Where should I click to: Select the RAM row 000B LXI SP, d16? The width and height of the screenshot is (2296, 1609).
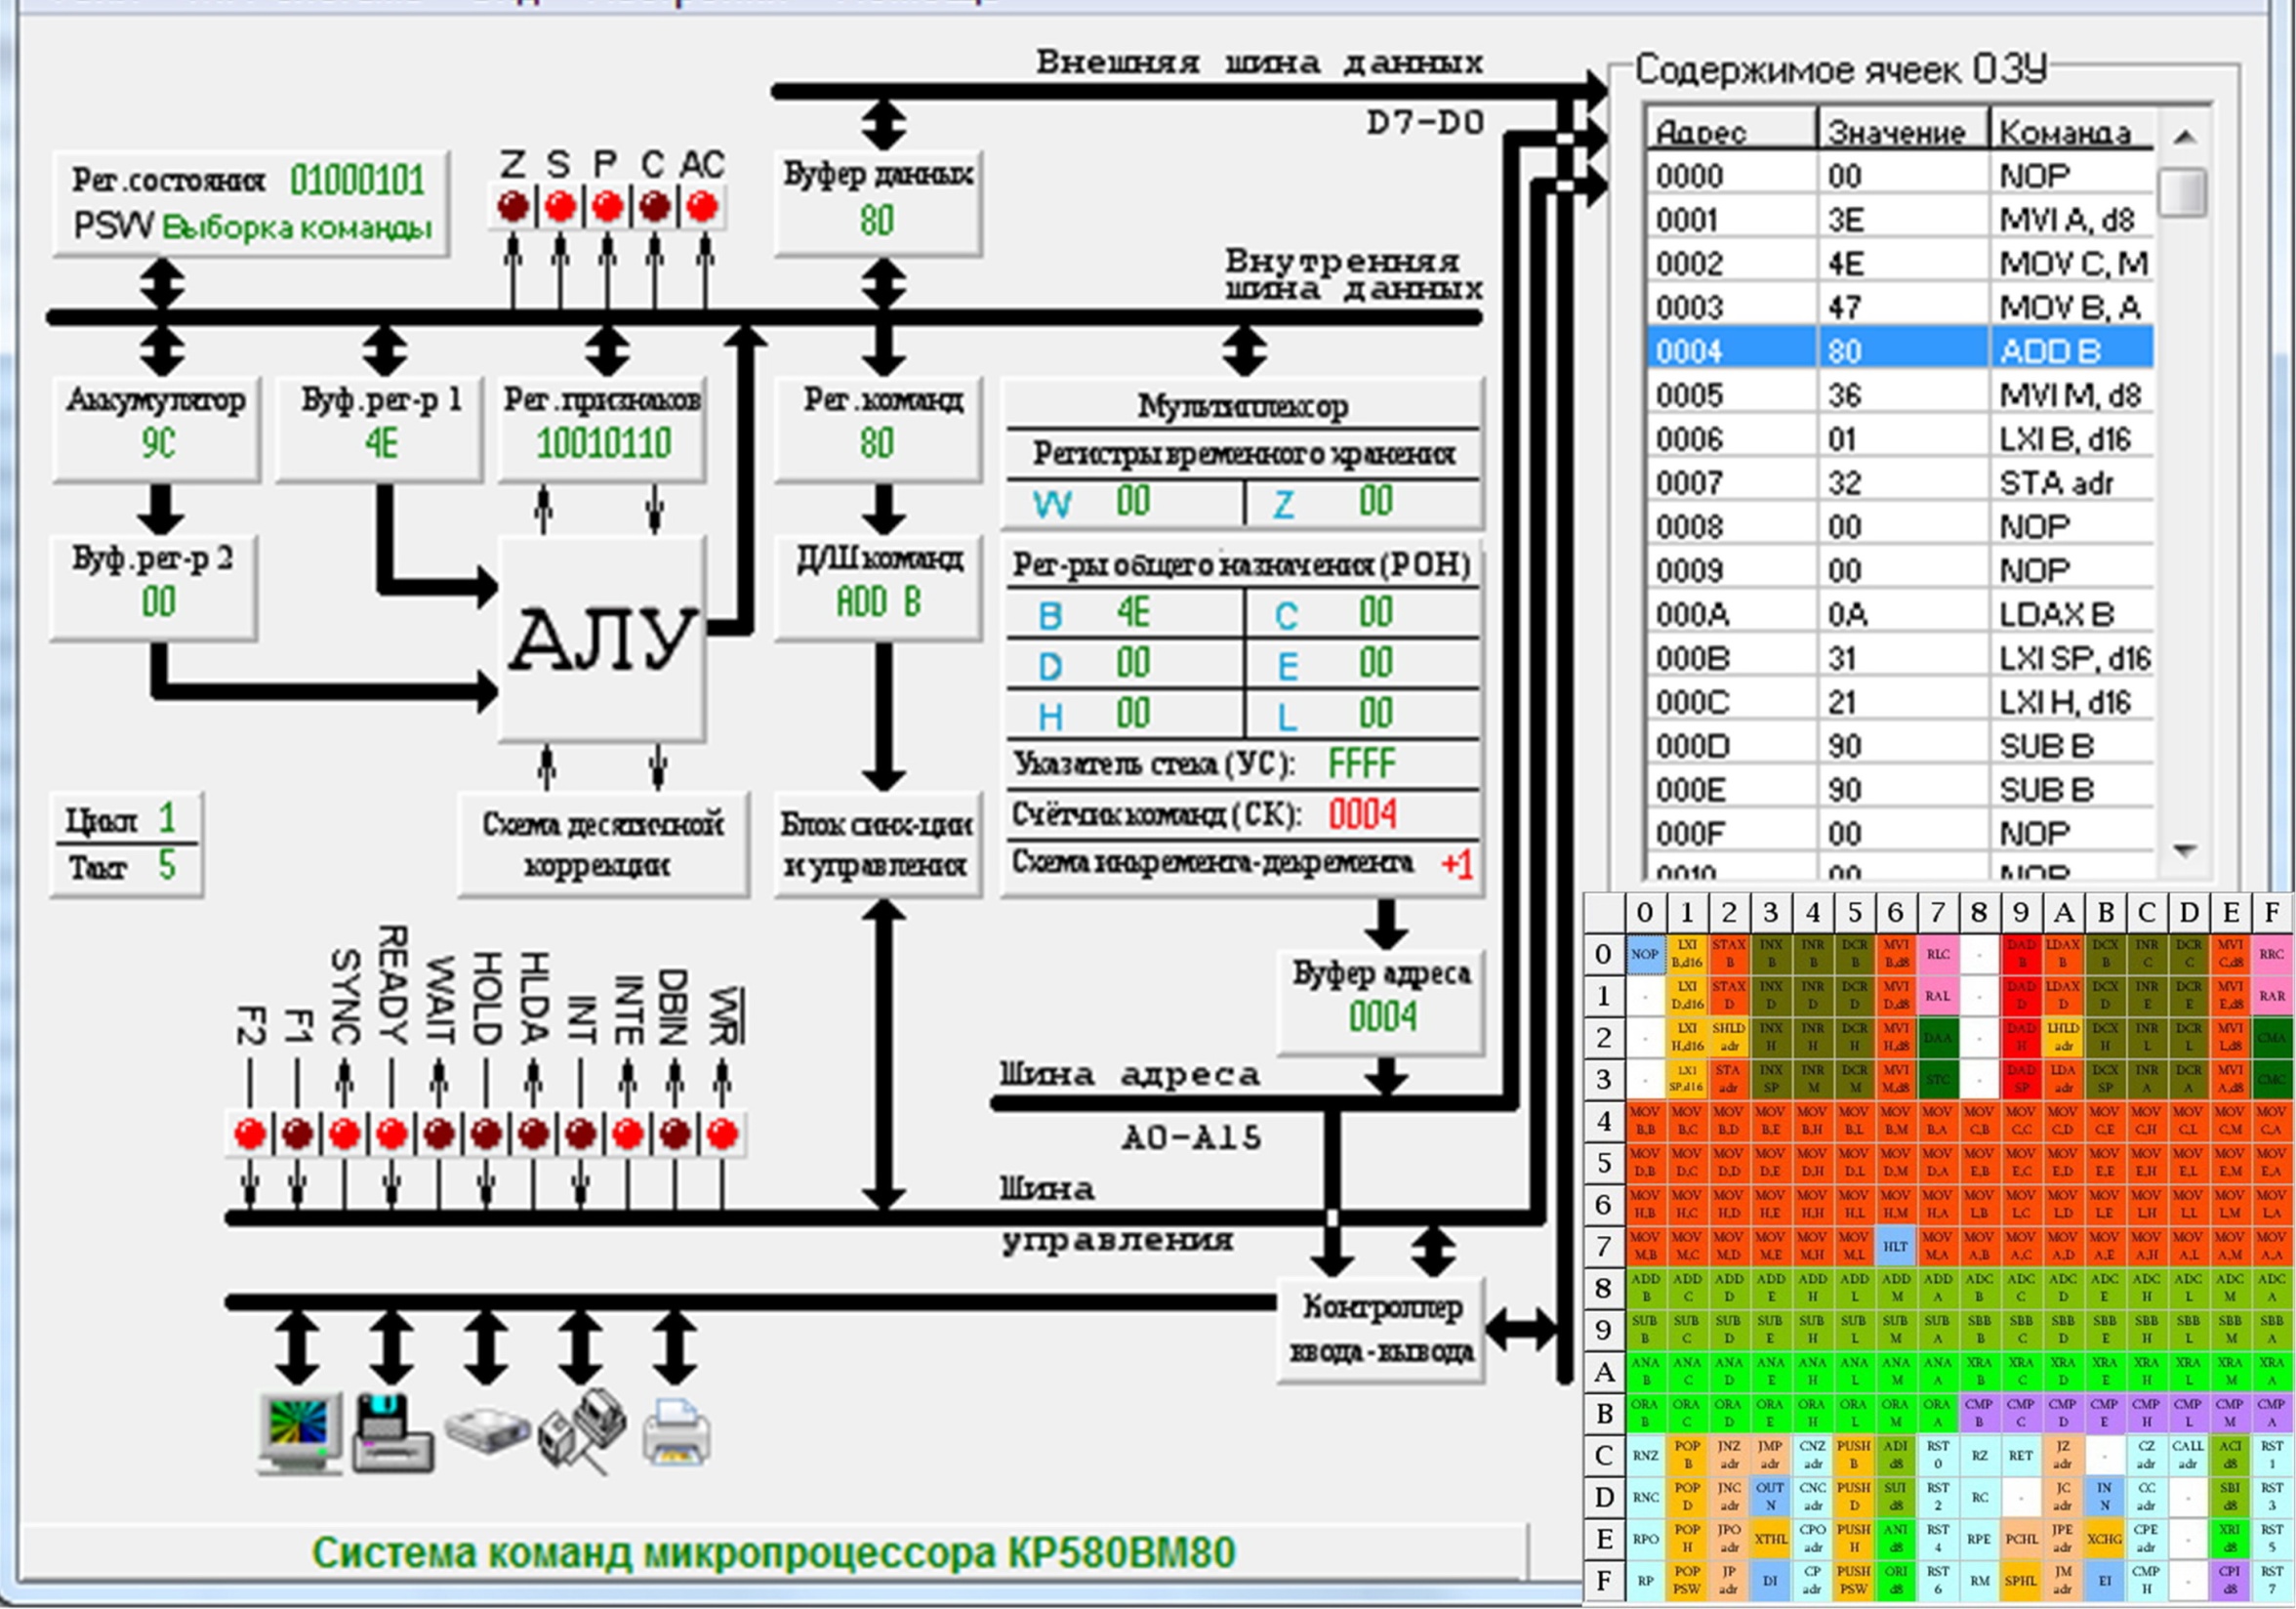tap(1900, 658)
